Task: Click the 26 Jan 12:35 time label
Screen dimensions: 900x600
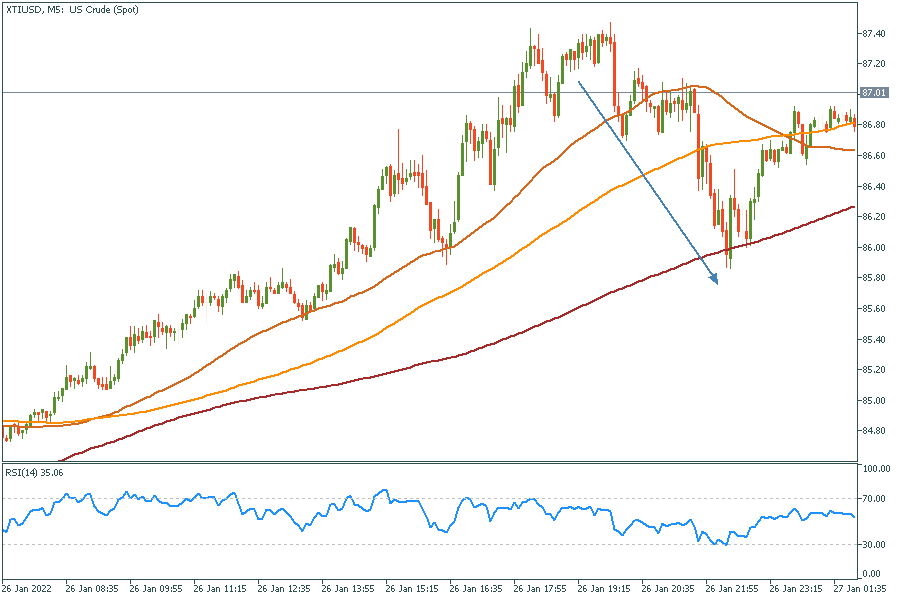Action: 284,589
